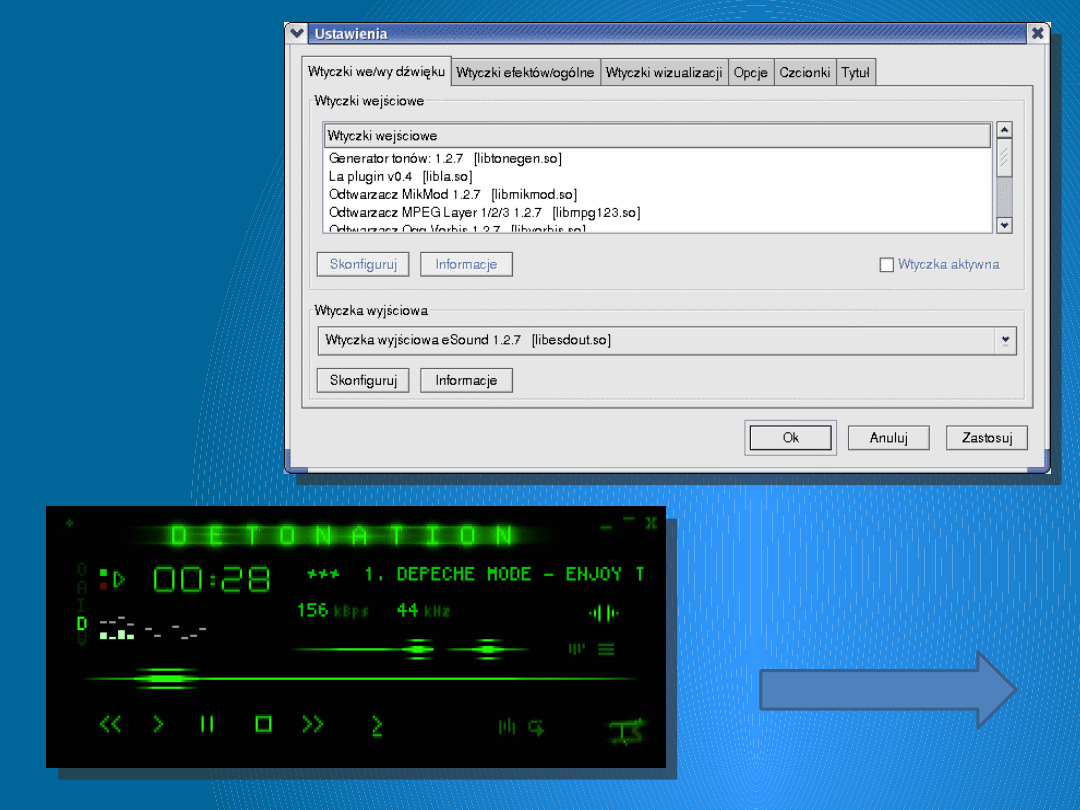Toggle the playlist window icon
The width and height of the screenshot is (1080, 810).
click(x=606, y=649)
